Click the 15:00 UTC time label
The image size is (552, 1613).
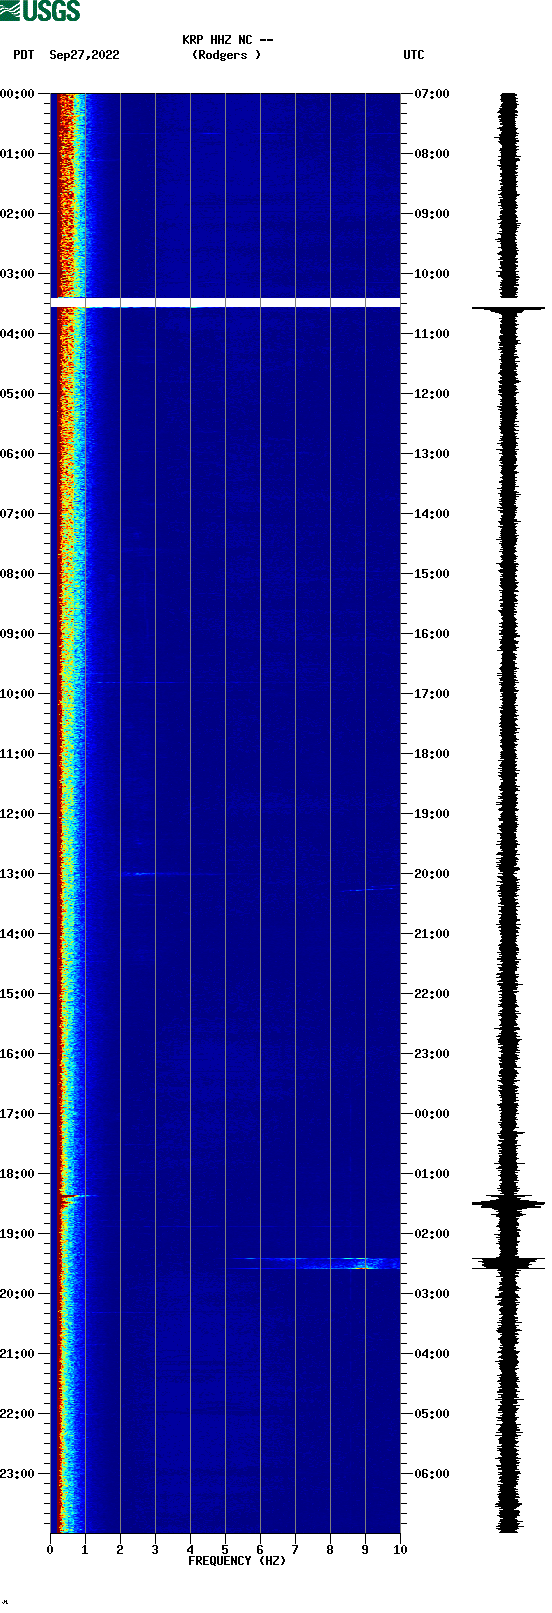(x=432, y=574)
